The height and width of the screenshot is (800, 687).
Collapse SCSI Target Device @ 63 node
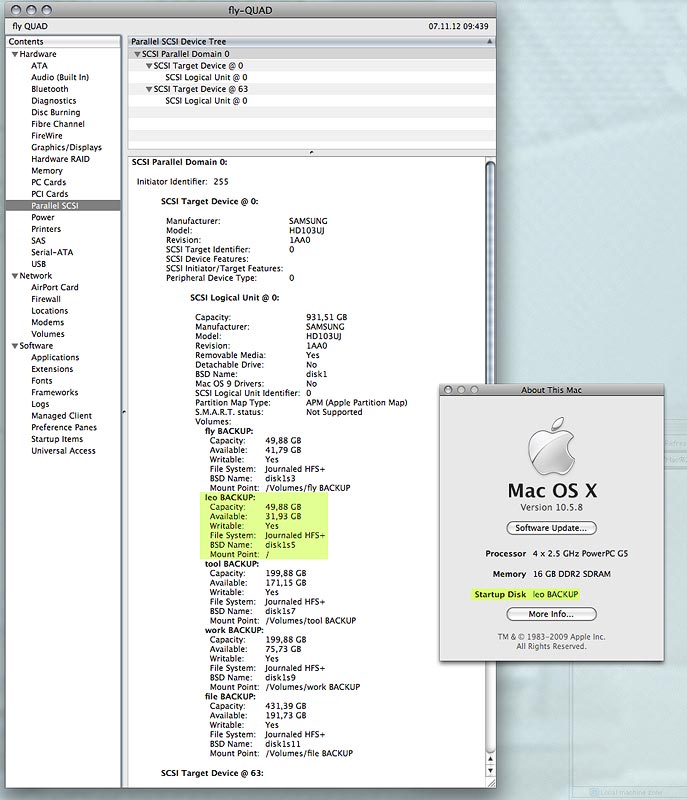click(x=149, y=89)
